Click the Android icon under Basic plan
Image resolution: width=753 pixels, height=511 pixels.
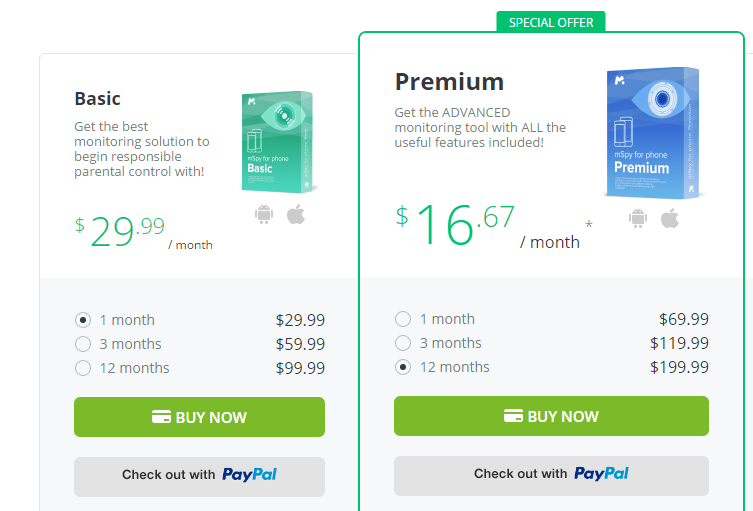[264, 214]
